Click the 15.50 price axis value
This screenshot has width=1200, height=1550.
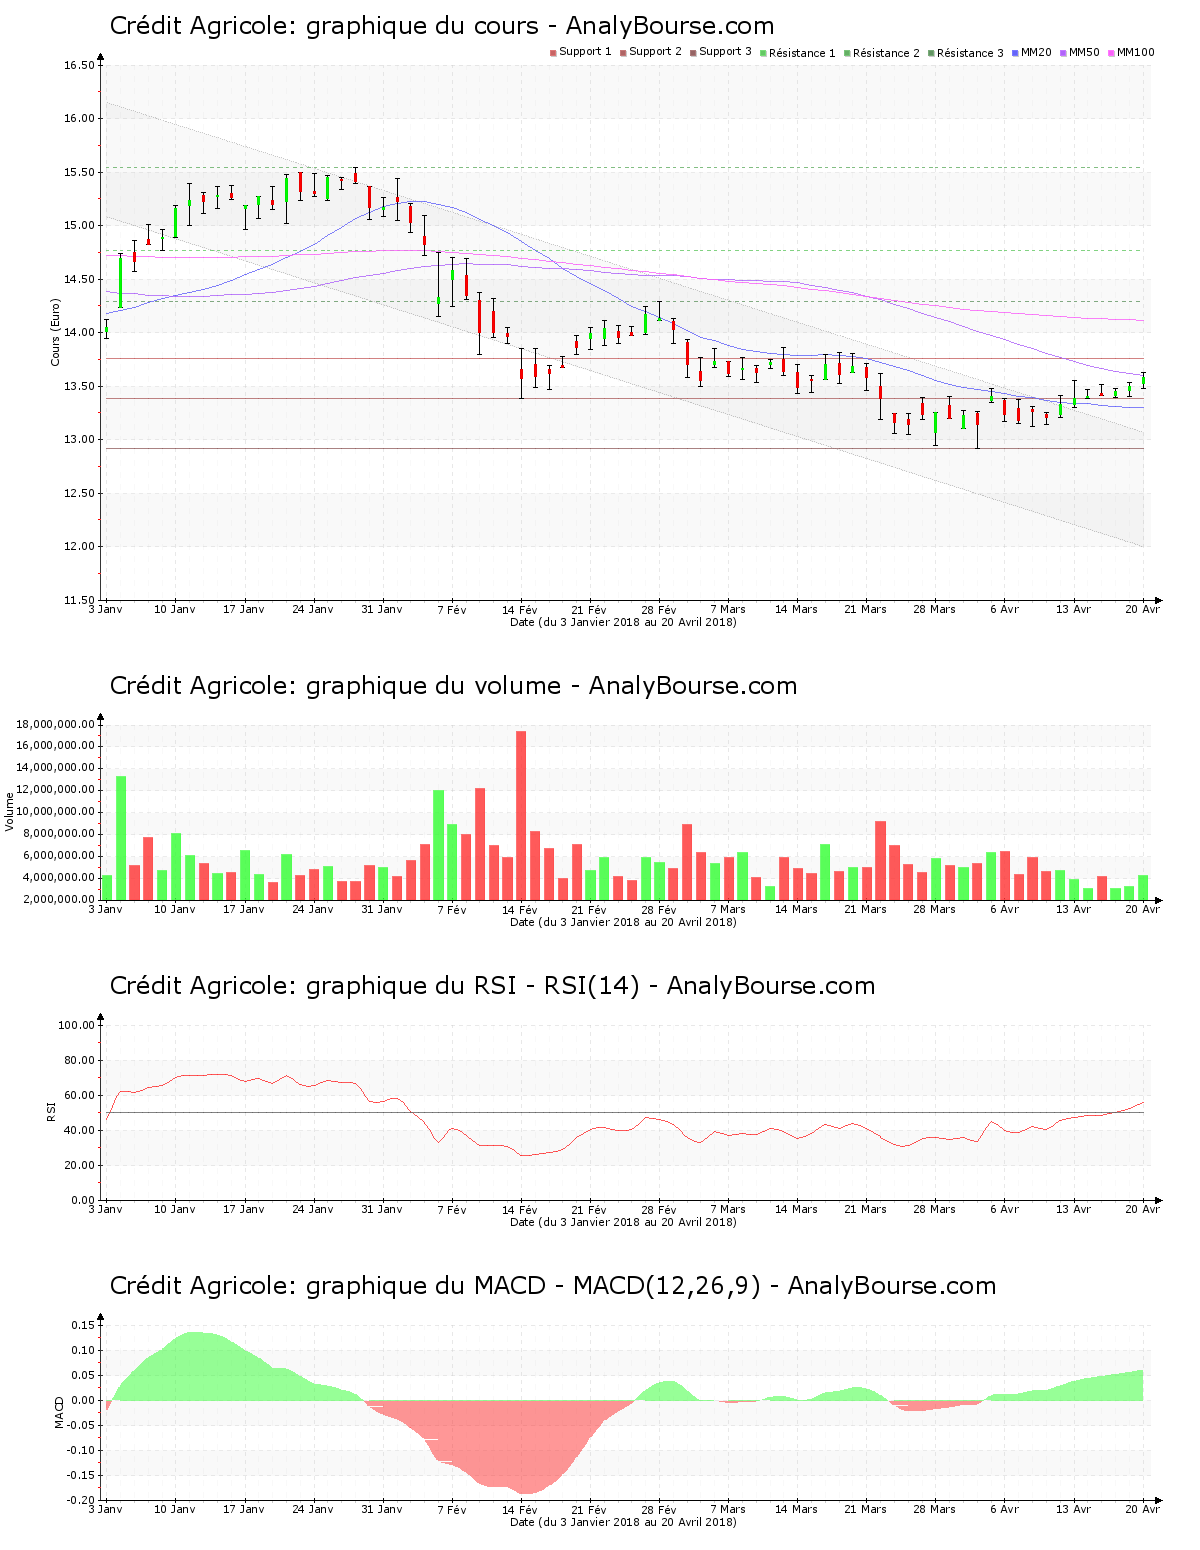pyautogui.click(x=79, y=173)
